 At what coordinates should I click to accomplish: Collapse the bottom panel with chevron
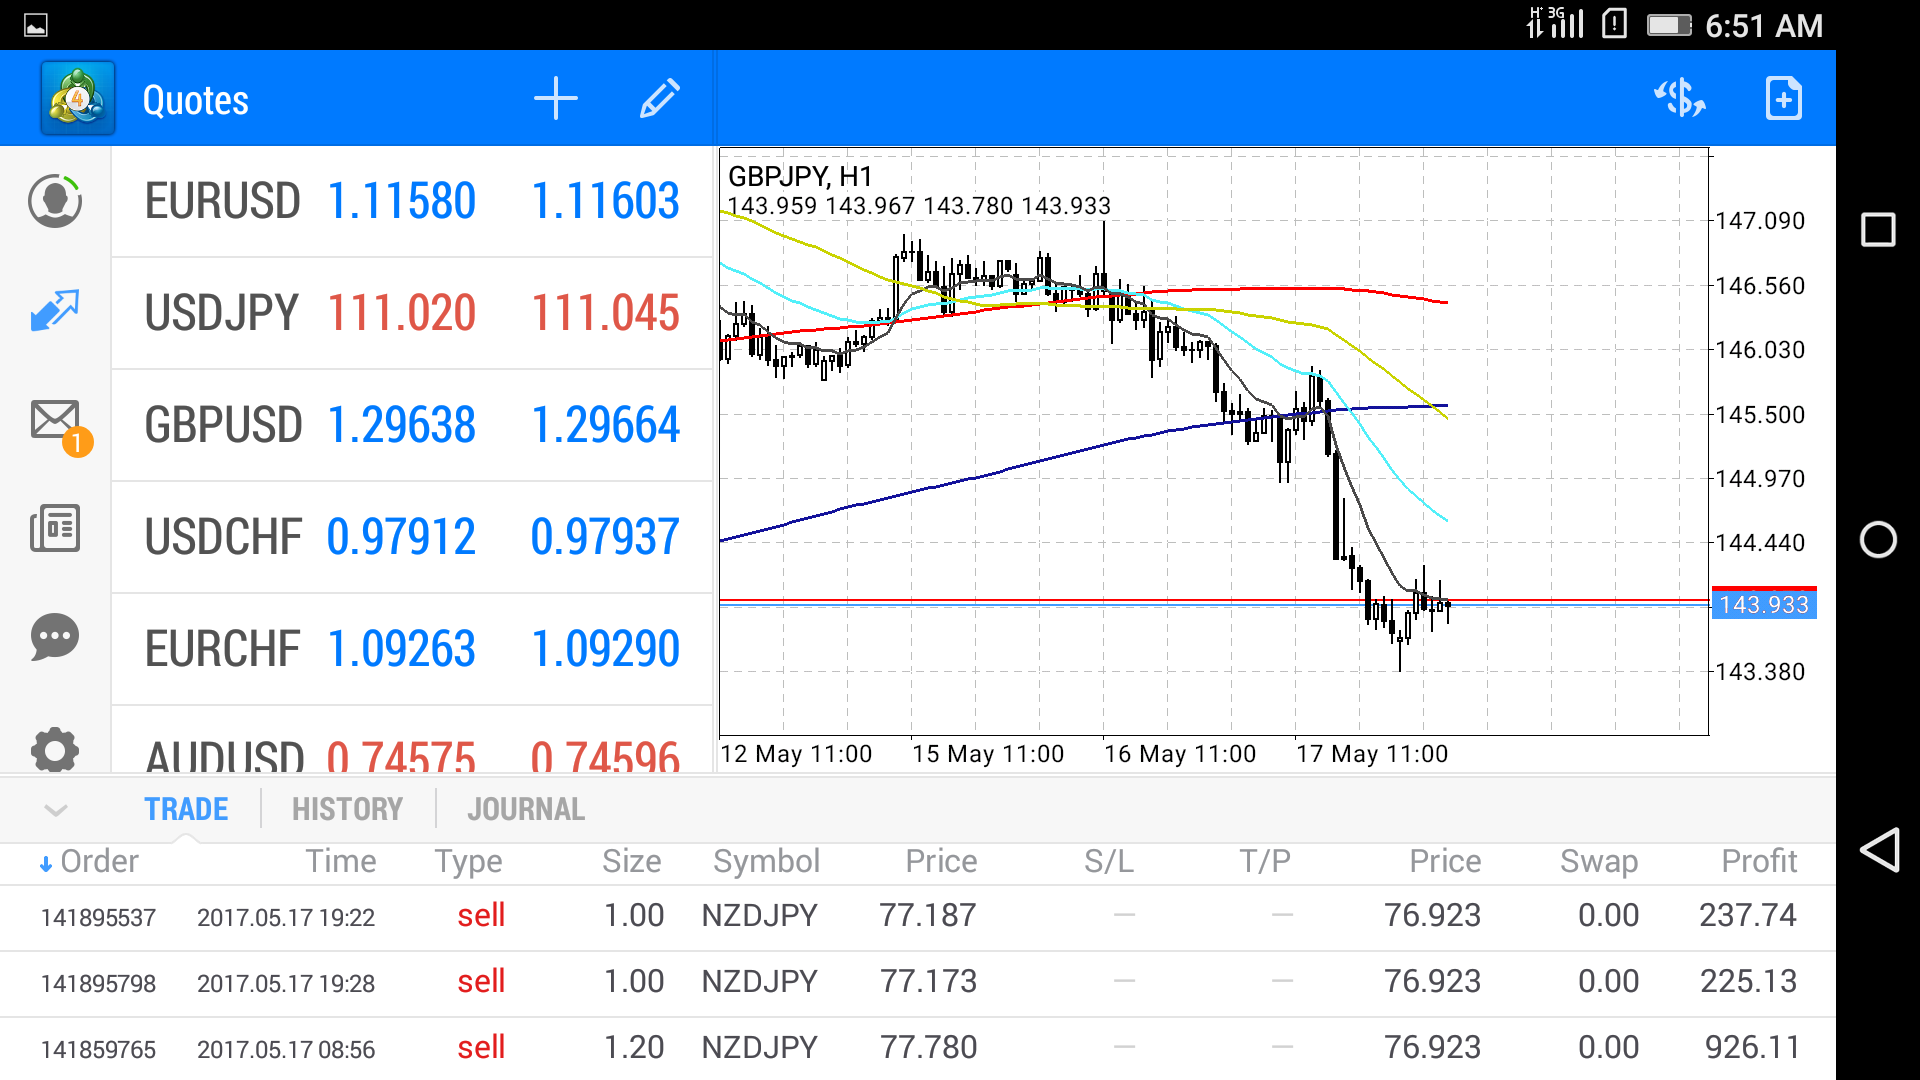point(56,810)
